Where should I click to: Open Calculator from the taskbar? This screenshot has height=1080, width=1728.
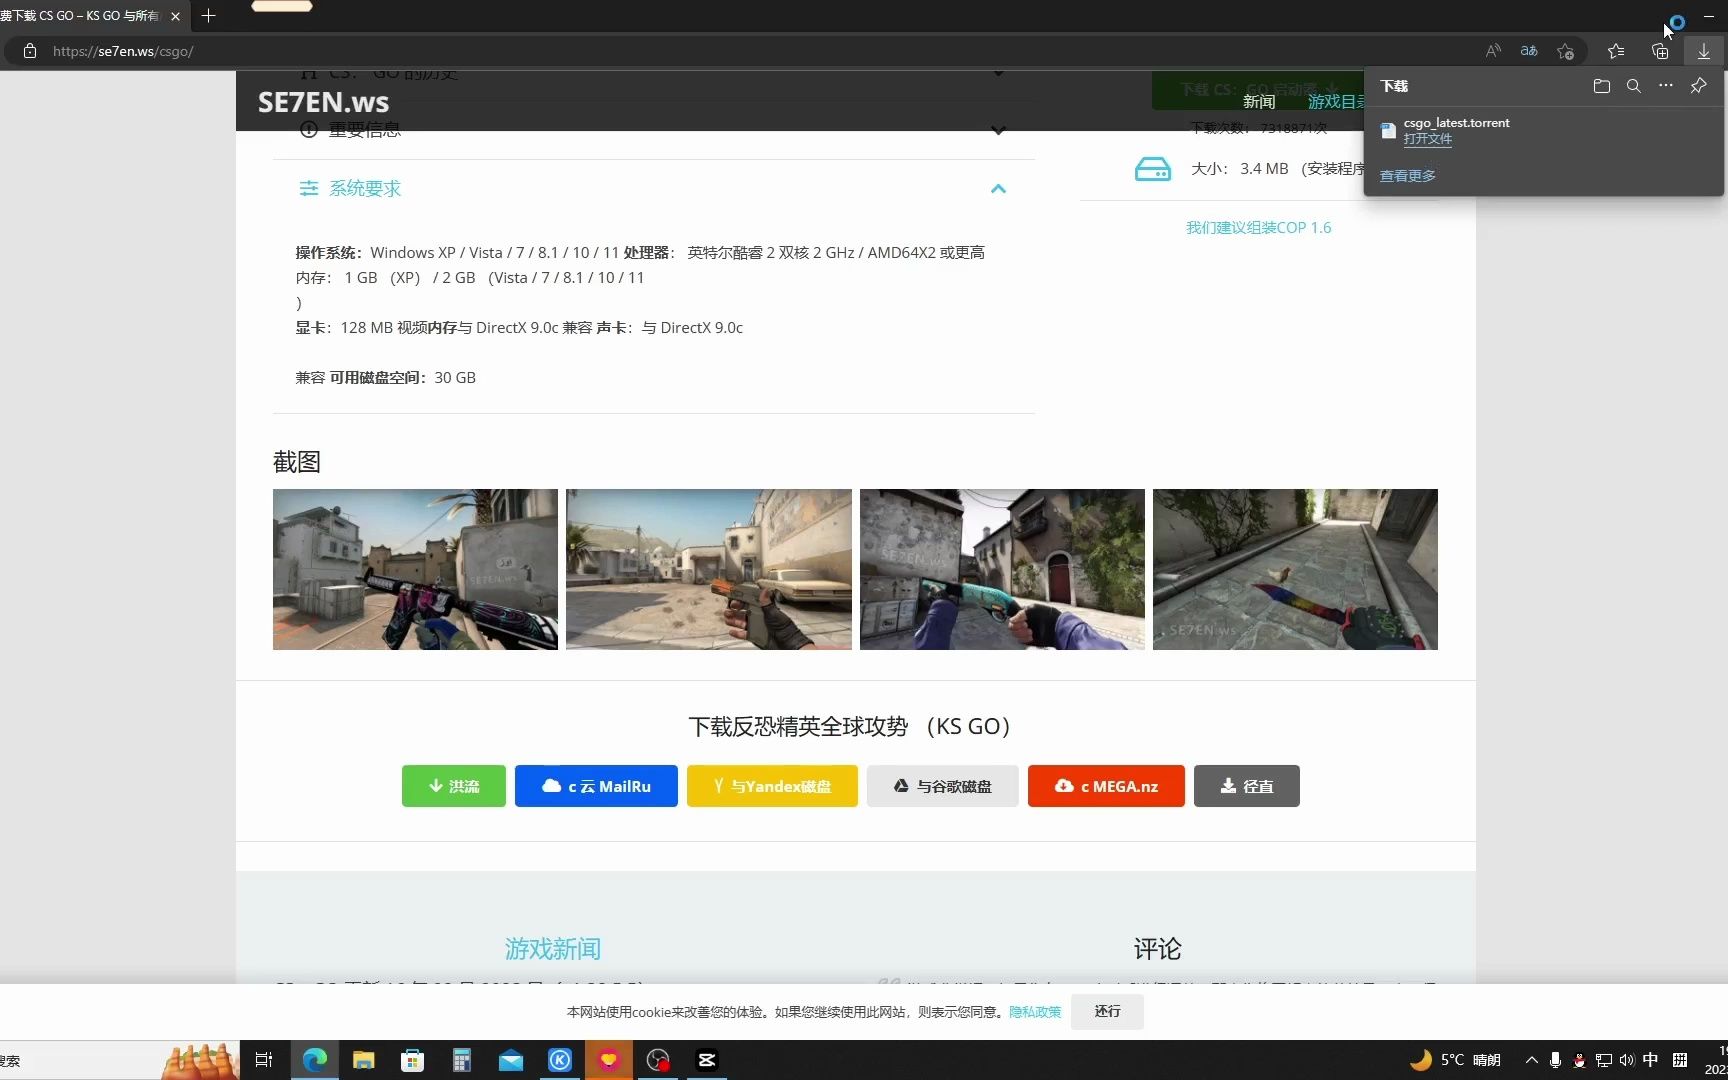[461, 1060]
